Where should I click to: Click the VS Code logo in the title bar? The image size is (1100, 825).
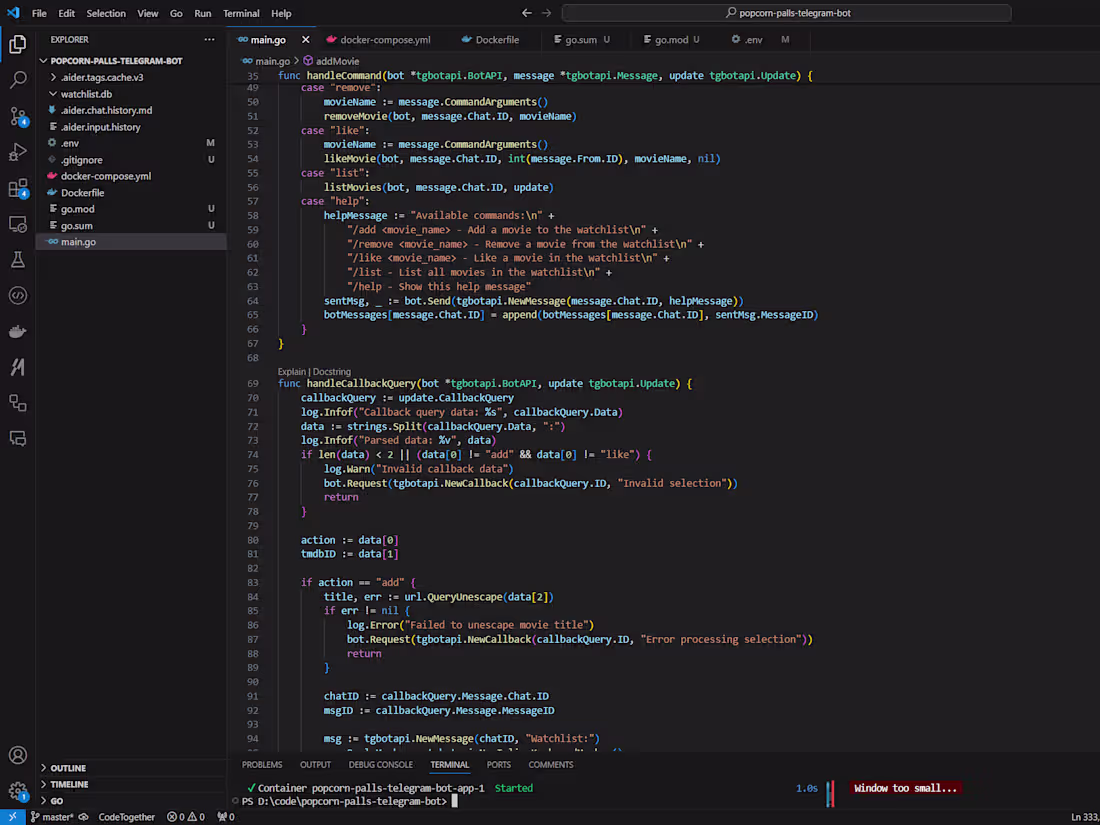13,13
